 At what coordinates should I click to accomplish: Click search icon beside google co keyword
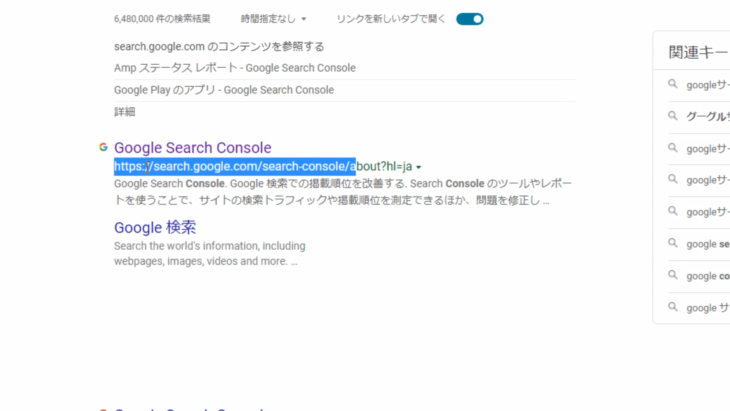click(673, 275)
